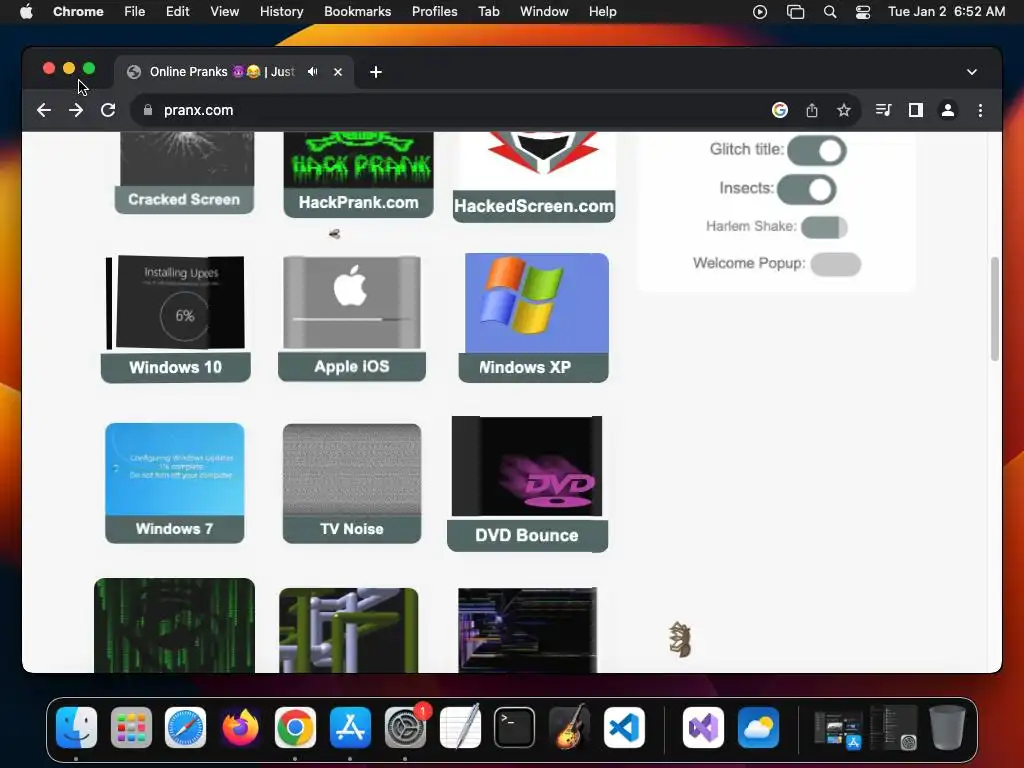
Task: Open the HackedScreen.com link
Action: [534, 206]
